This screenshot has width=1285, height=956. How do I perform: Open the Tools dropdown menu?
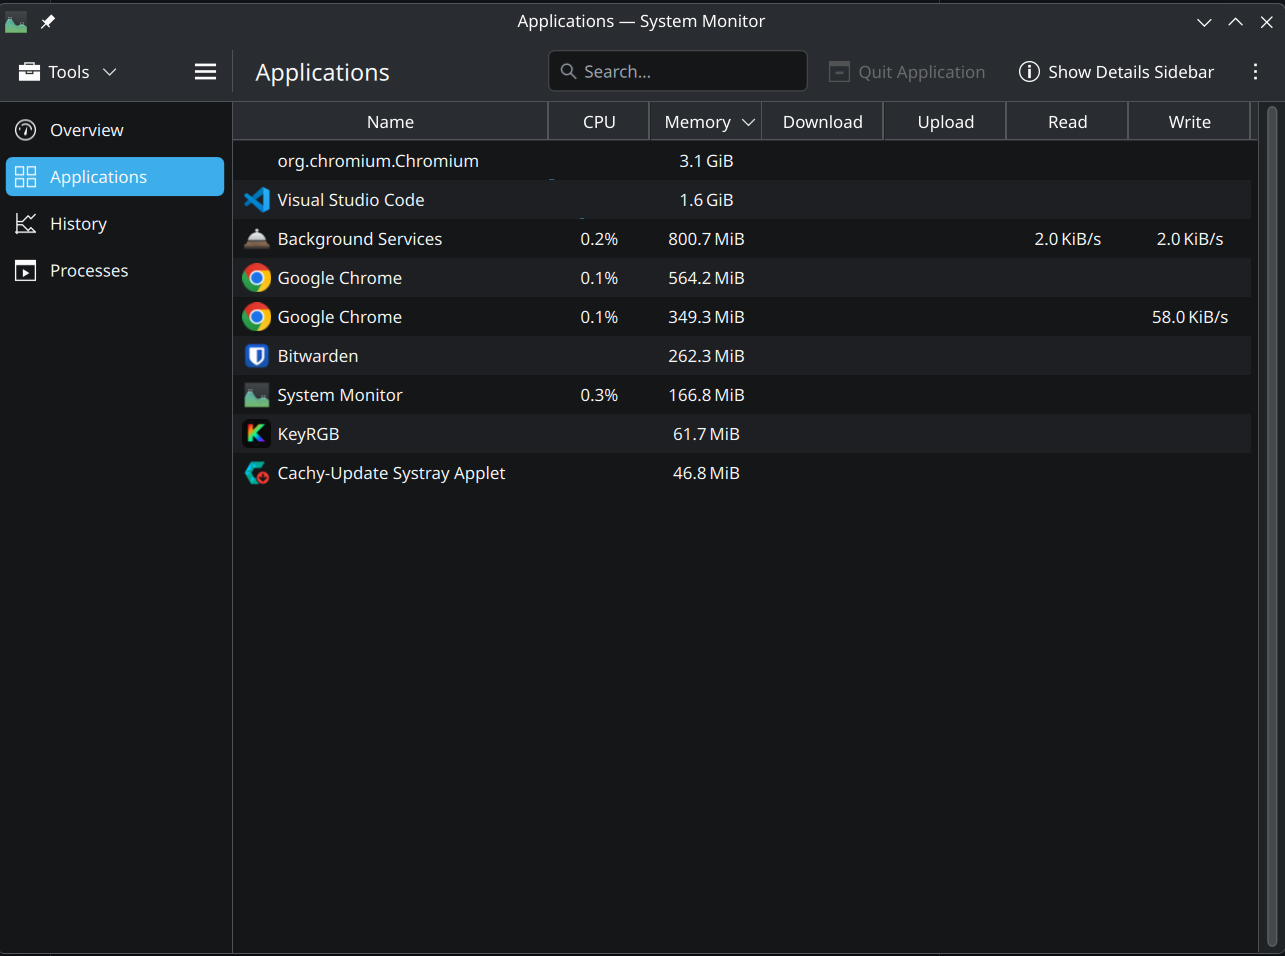pyautogui.click(x=68, y=72)
